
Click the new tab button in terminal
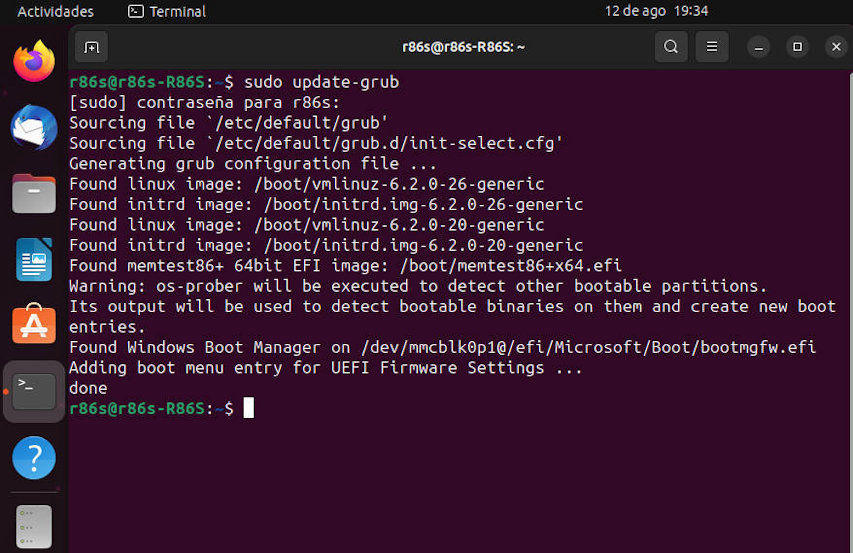tap(91, 47)
